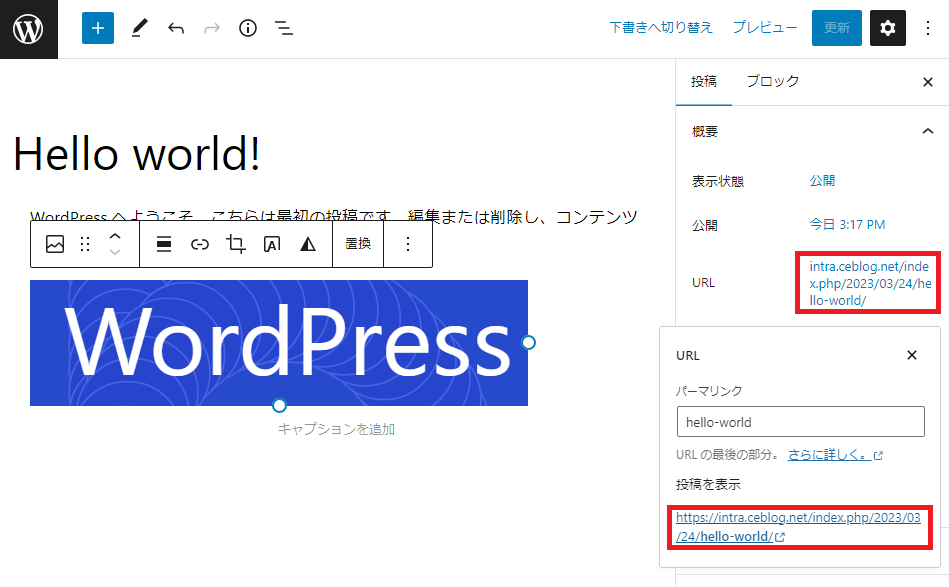949x587 pixels.
Task: Open image alignment options
Action: tap(163, 244)
